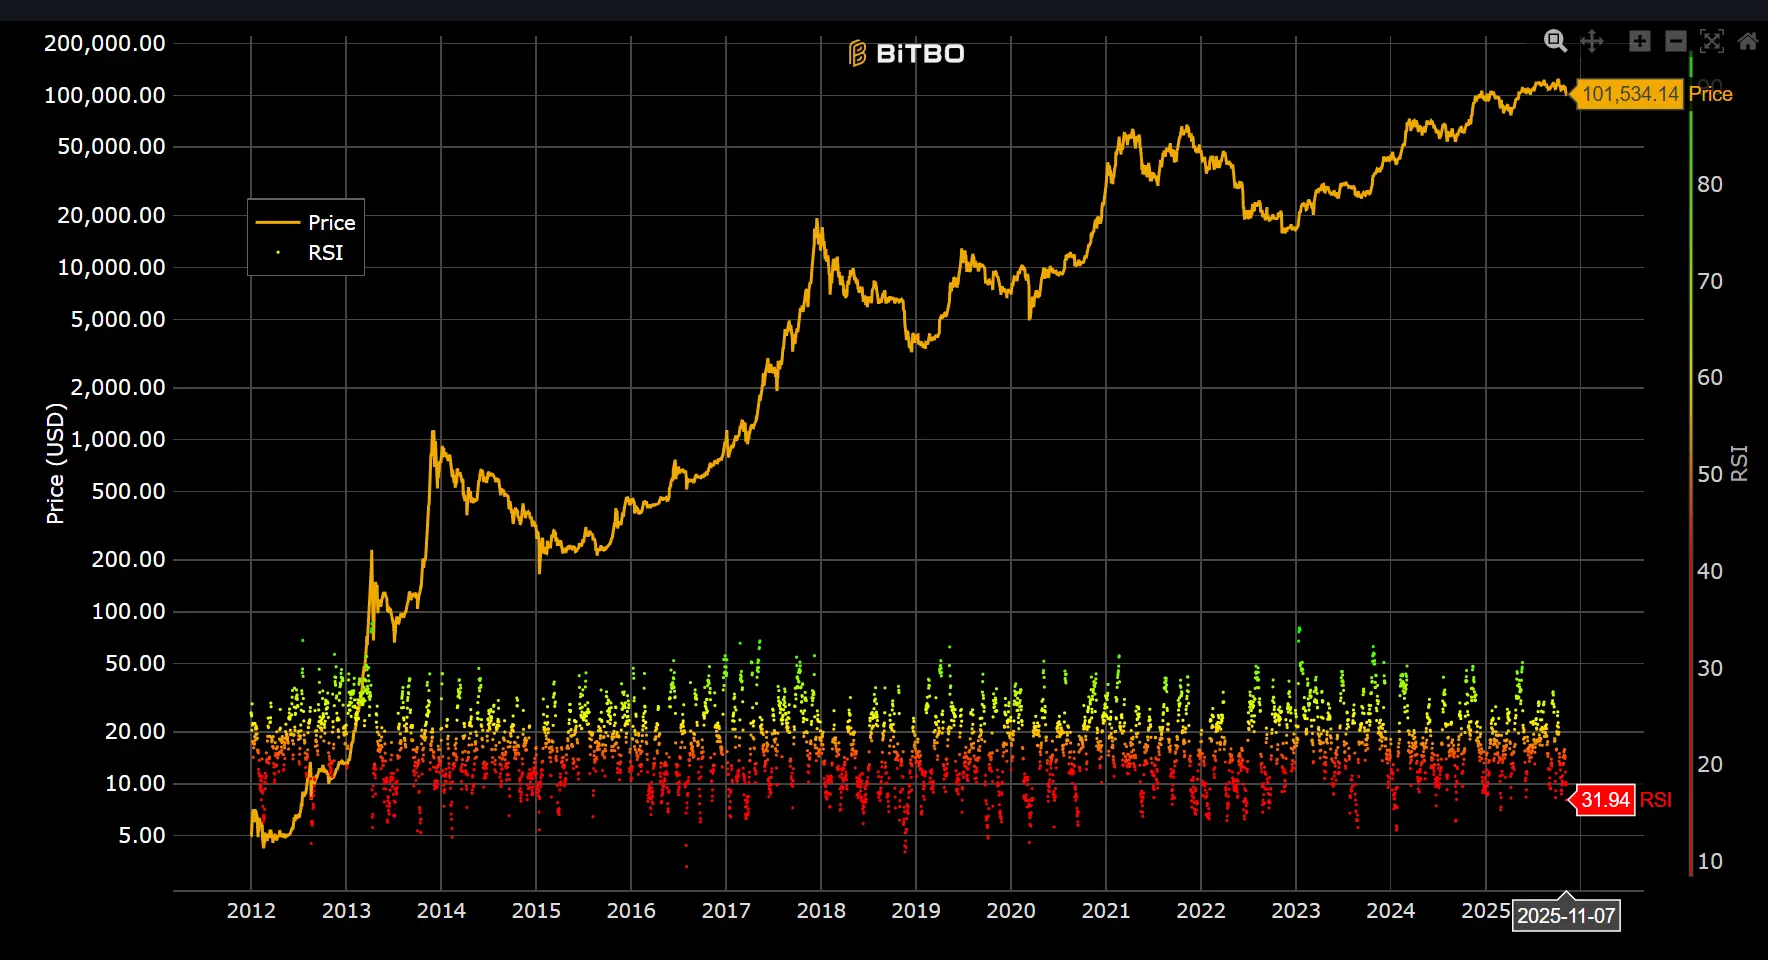Image resolution: width=1768 pixels, height=960 pixels.
Task: Activate the Pan tool with the four-way arrows
Action: (1592, 41)
